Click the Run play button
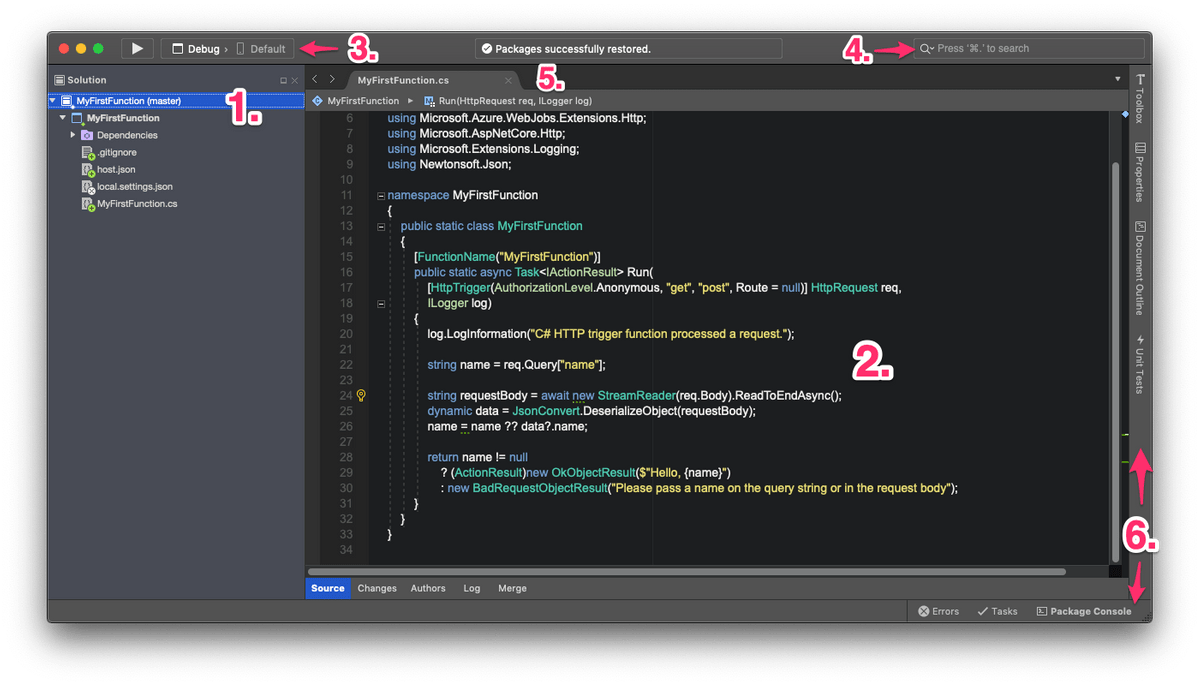This screenshot has width=1200, height=686. click(x=137, y=48)
